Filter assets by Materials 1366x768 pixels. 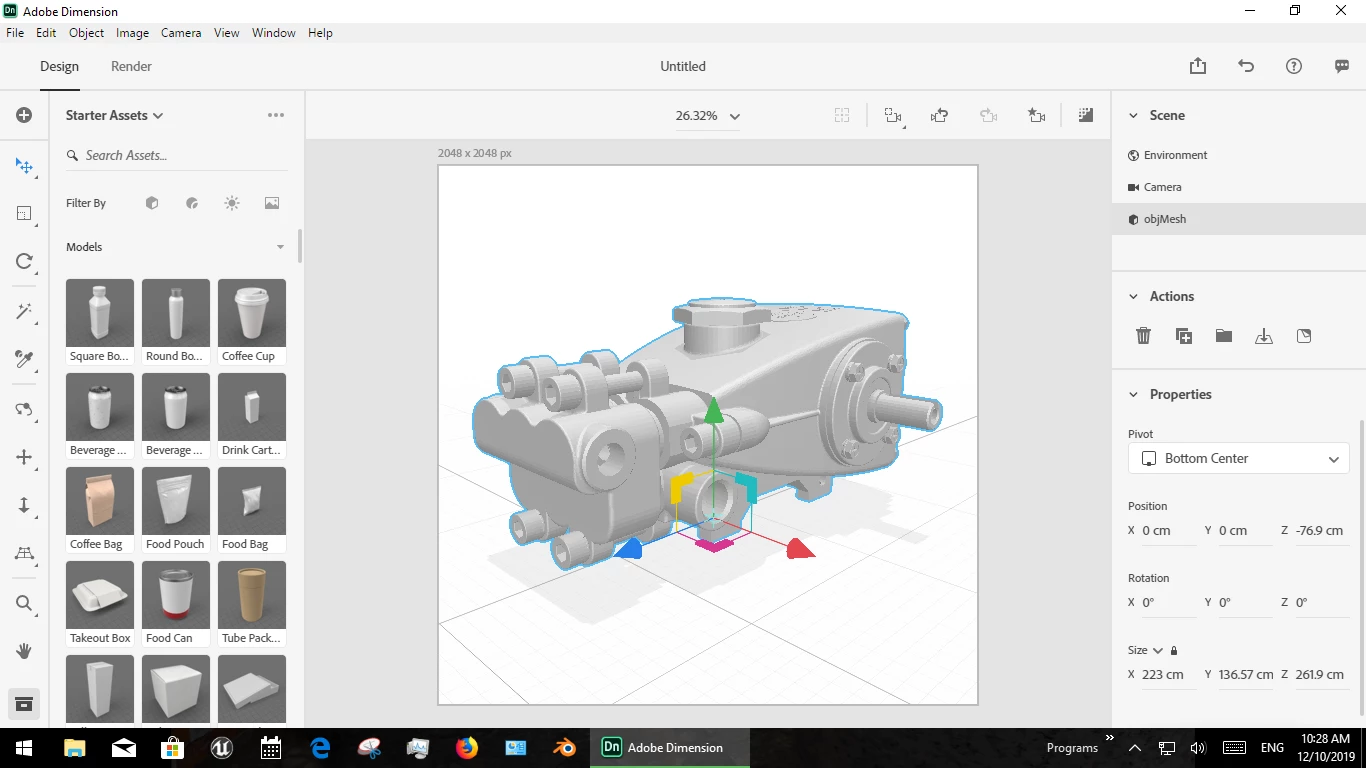(192, 203)
